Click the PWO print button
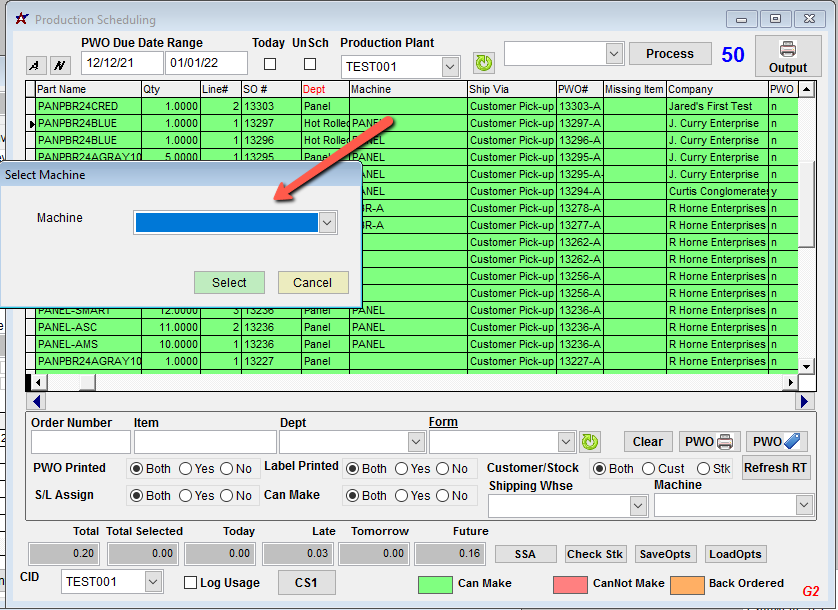This screenshot has height=610, width=838. point(709,441)
